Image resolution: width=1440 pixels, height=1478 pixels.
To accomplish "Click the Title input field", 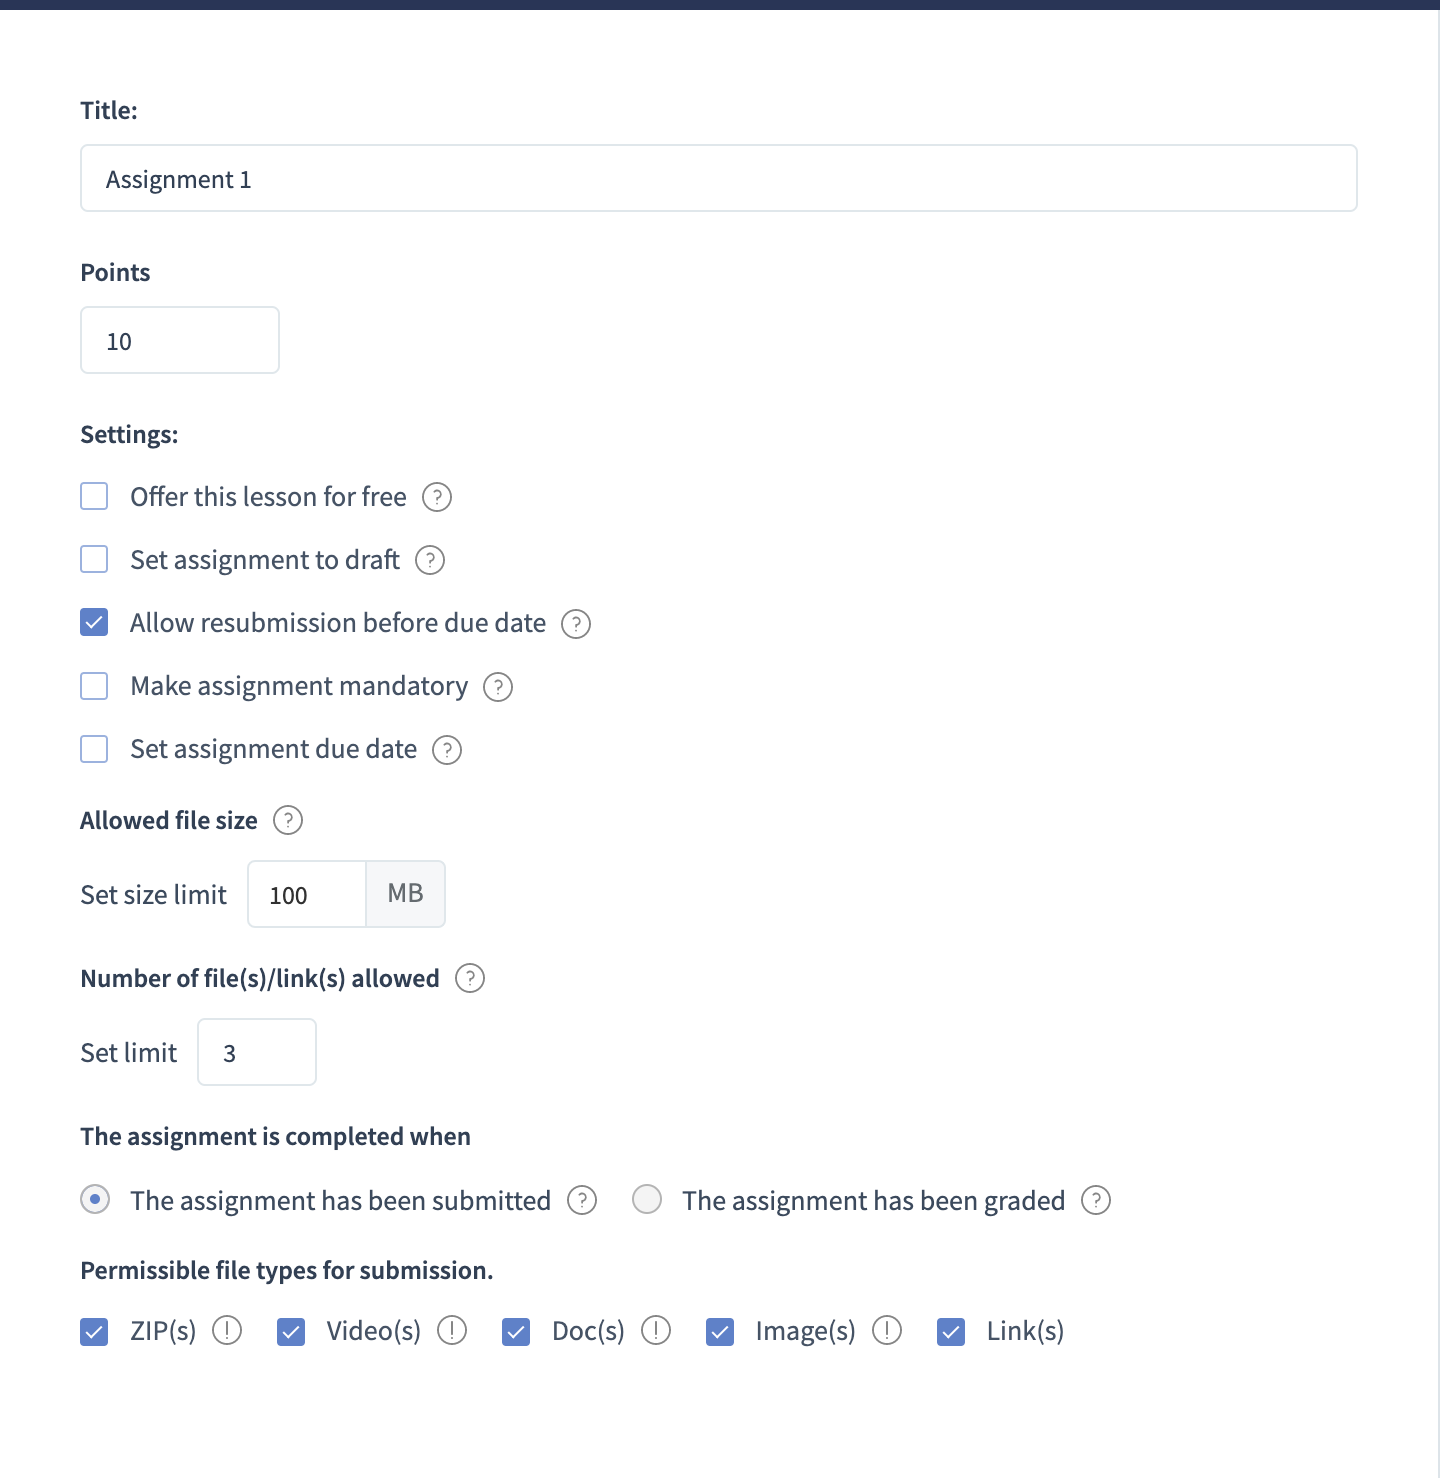I will pyautogui.click(x=718, y=179).
